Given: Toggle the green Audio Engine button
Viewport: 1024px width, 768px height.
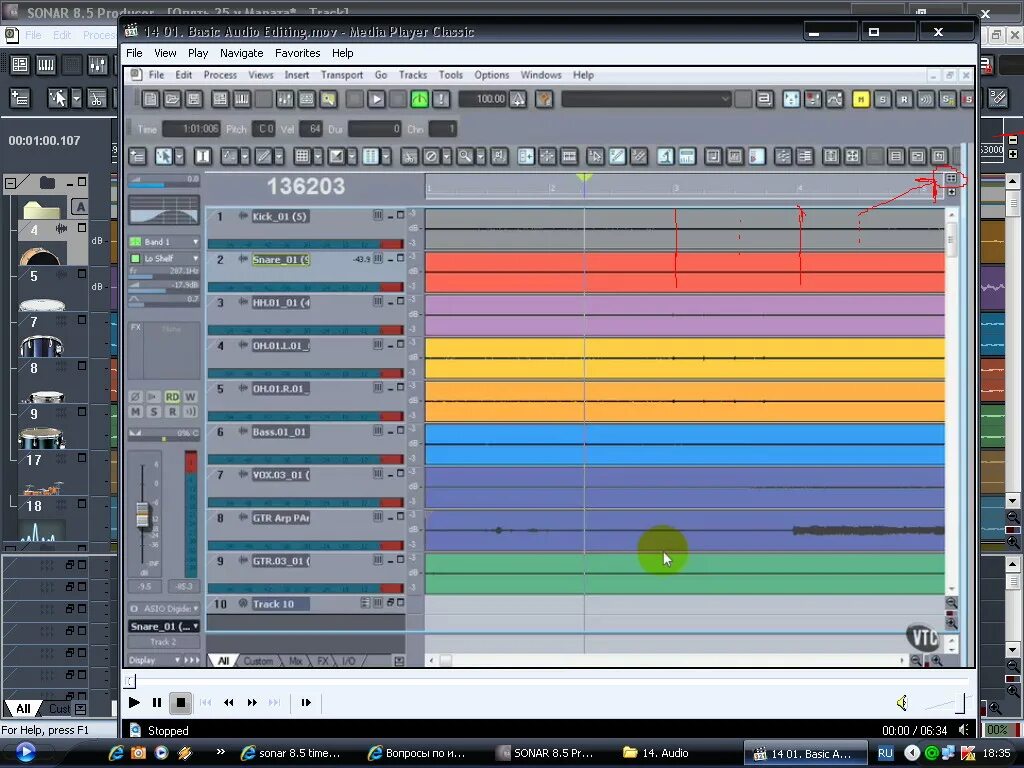Looking at the screenshot, I should pos(419,99).
